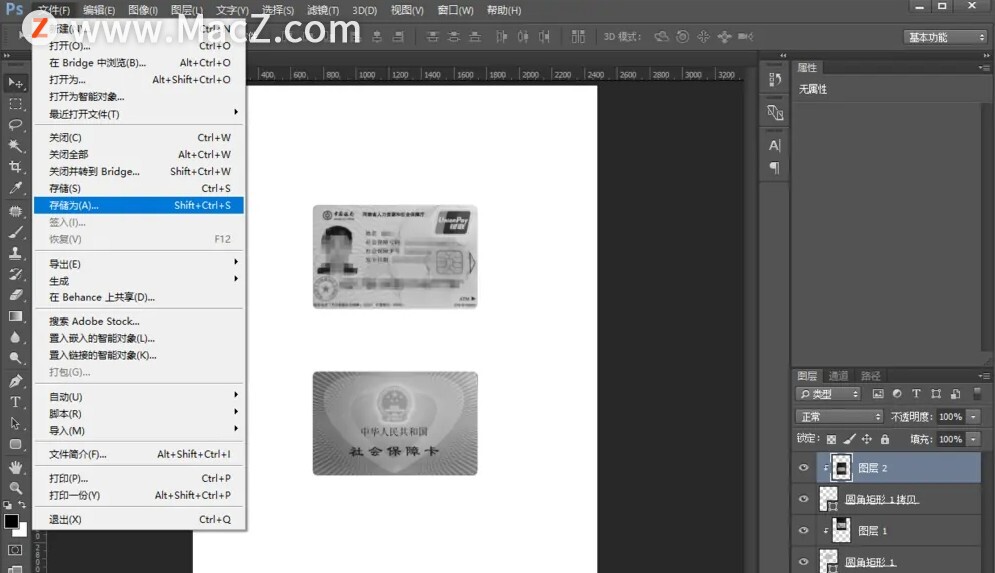995x573 pixels.
Task: Activate the Zoom tool
Action: [15, 488]
